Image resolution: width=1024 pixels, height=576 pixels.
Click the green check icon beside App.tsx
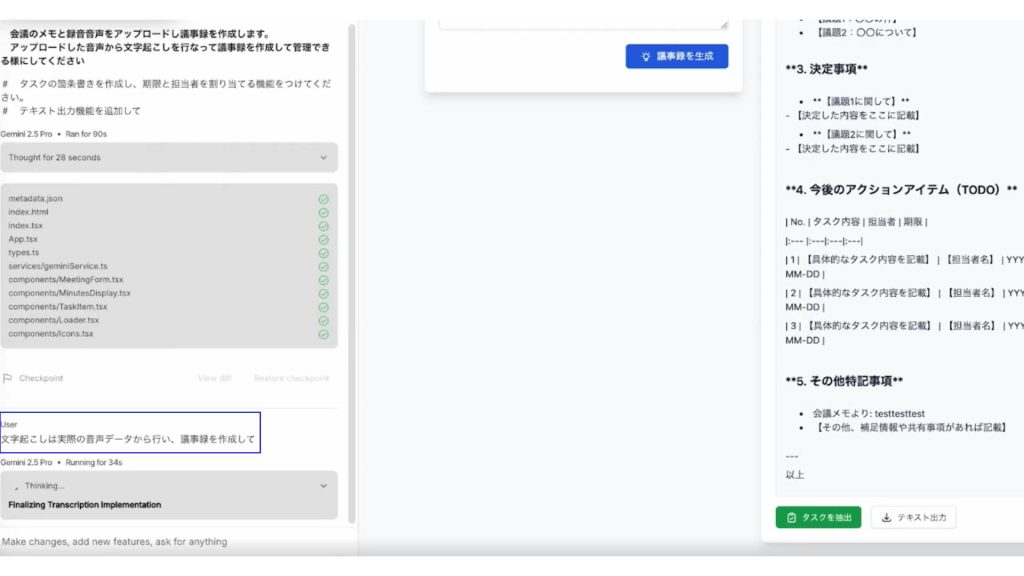[x=323, y=239]
